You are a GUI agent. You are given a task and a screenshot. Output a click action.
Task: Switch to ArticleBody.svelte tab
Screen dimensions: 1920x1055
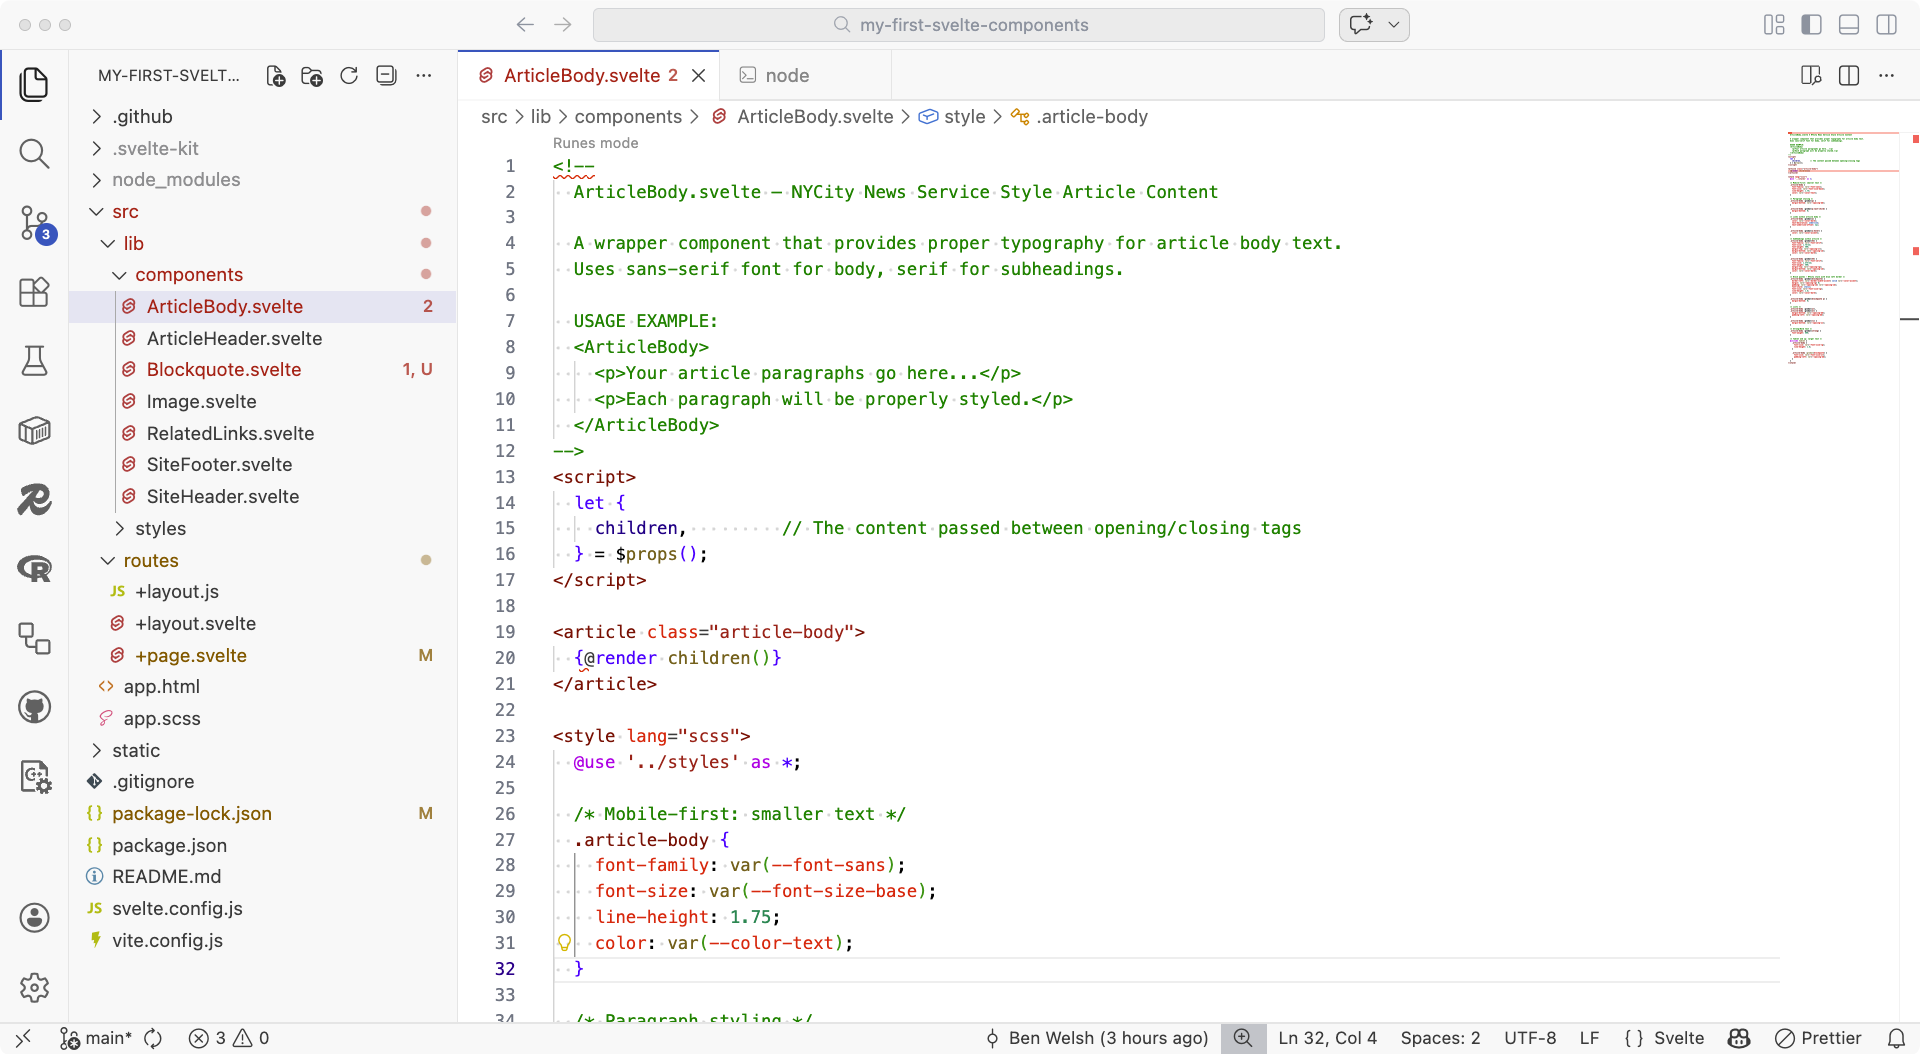[590, 76]
